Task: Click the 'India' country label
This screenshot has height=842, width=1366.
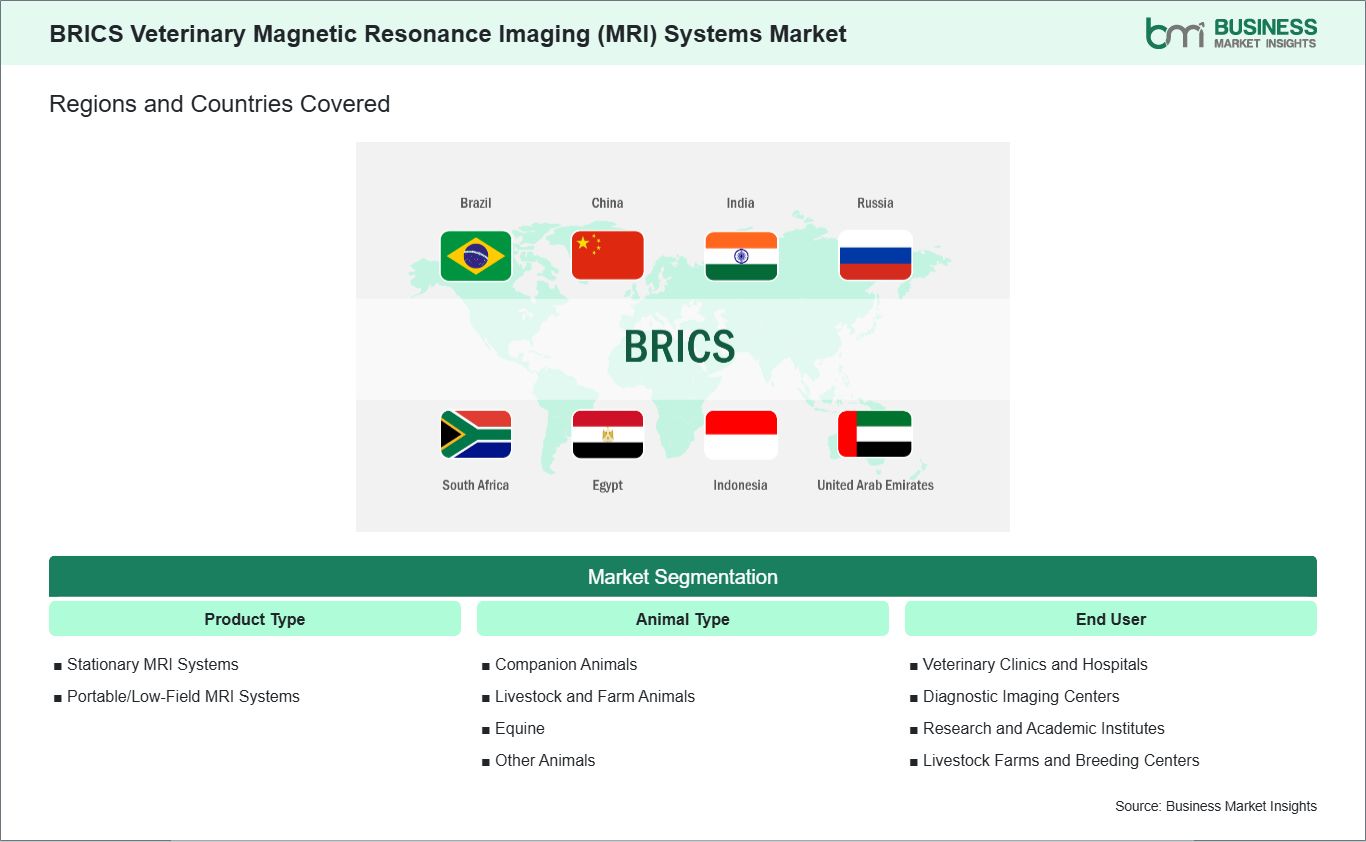Action: [x=740, y=203]
